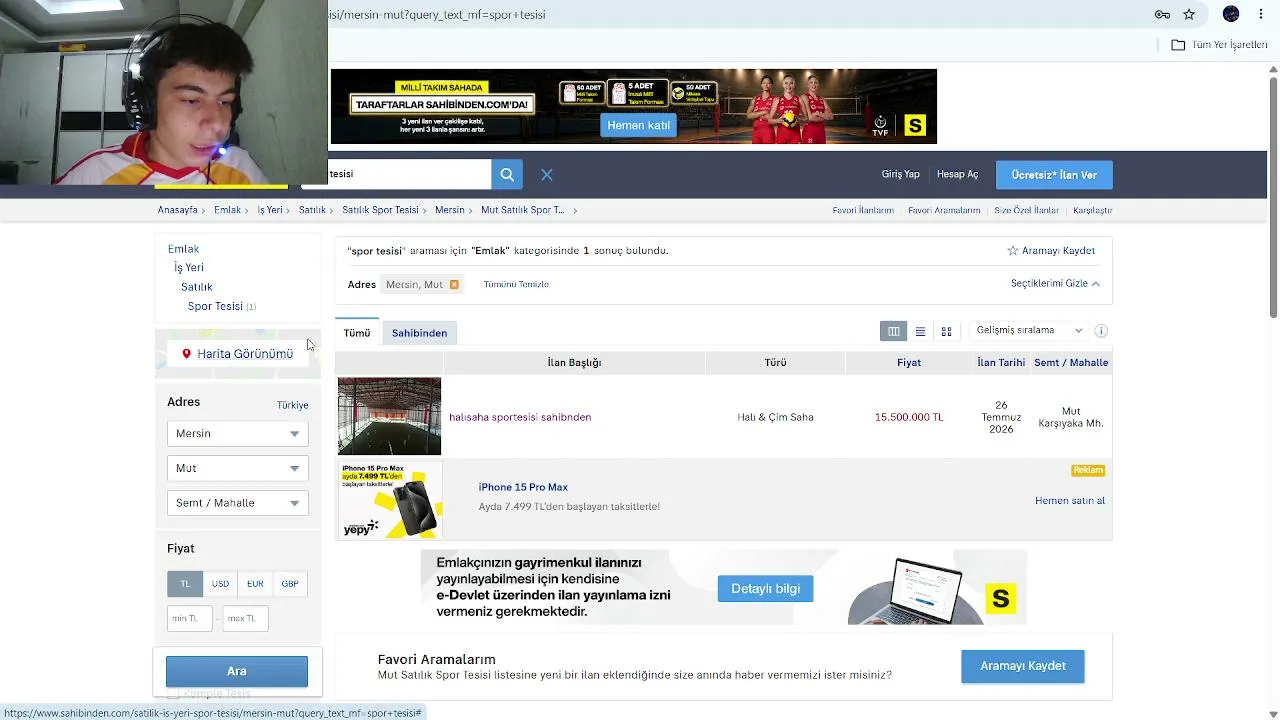This screenshot has height=720, width=1280.
Task: Click the blue Aramayı Kaydet button
Action: tap(1023, 666)
